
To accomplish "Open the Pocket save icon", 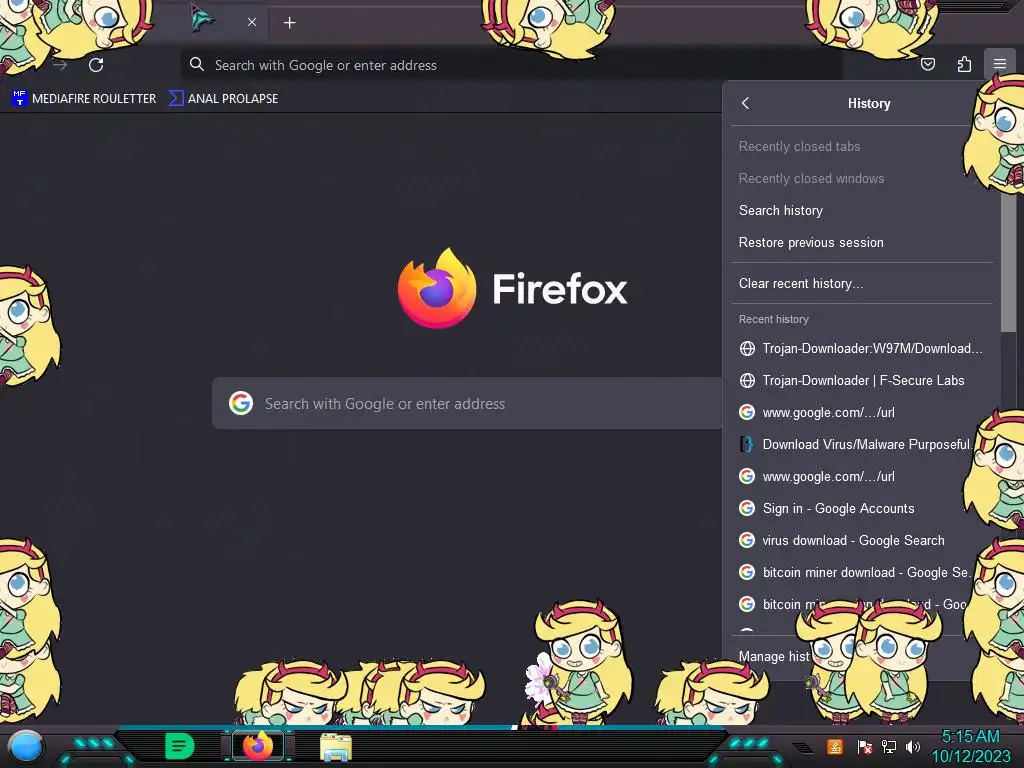I will point(927,64).
